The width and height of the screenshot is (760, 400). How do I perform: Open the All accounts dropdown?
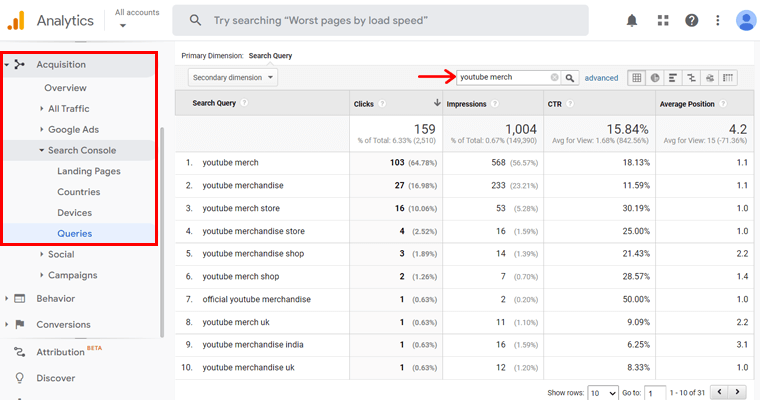pyautogui.click(x=137, y=18)
